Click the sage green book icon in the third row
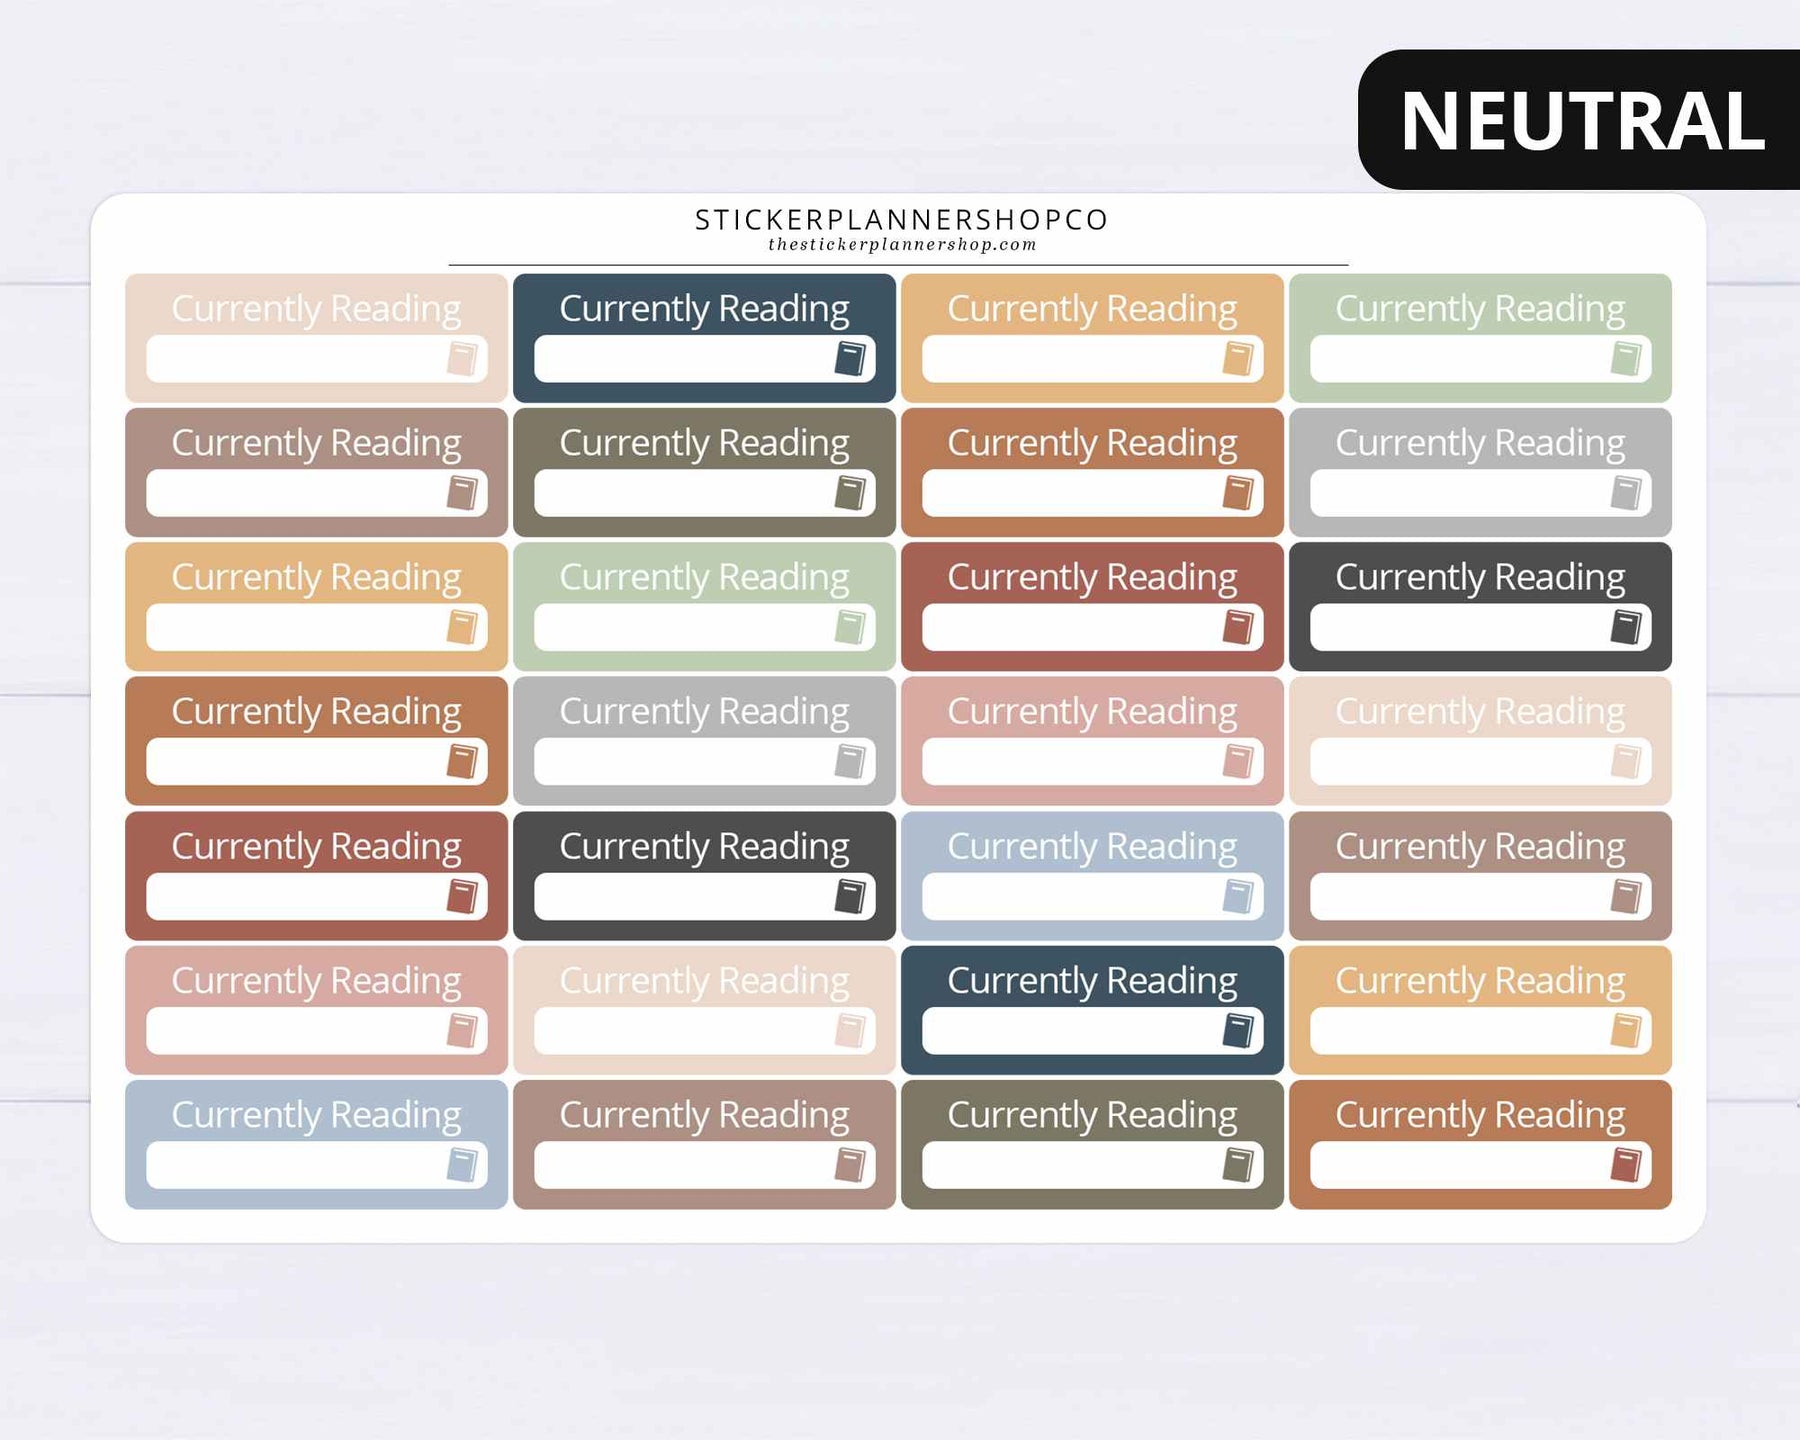This screenshot has width=1800, height=1440. 850,627
